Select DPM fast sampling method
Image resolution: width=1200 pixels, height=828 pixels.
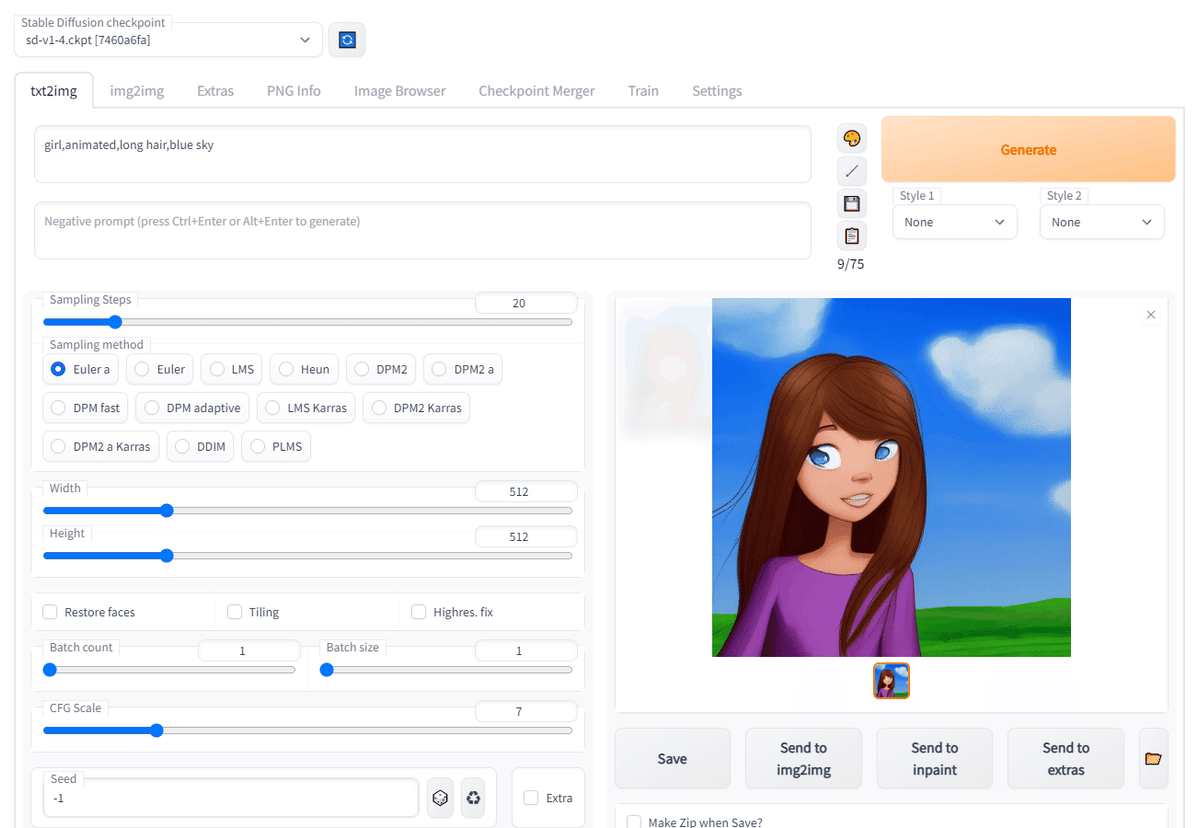[86, 408]
